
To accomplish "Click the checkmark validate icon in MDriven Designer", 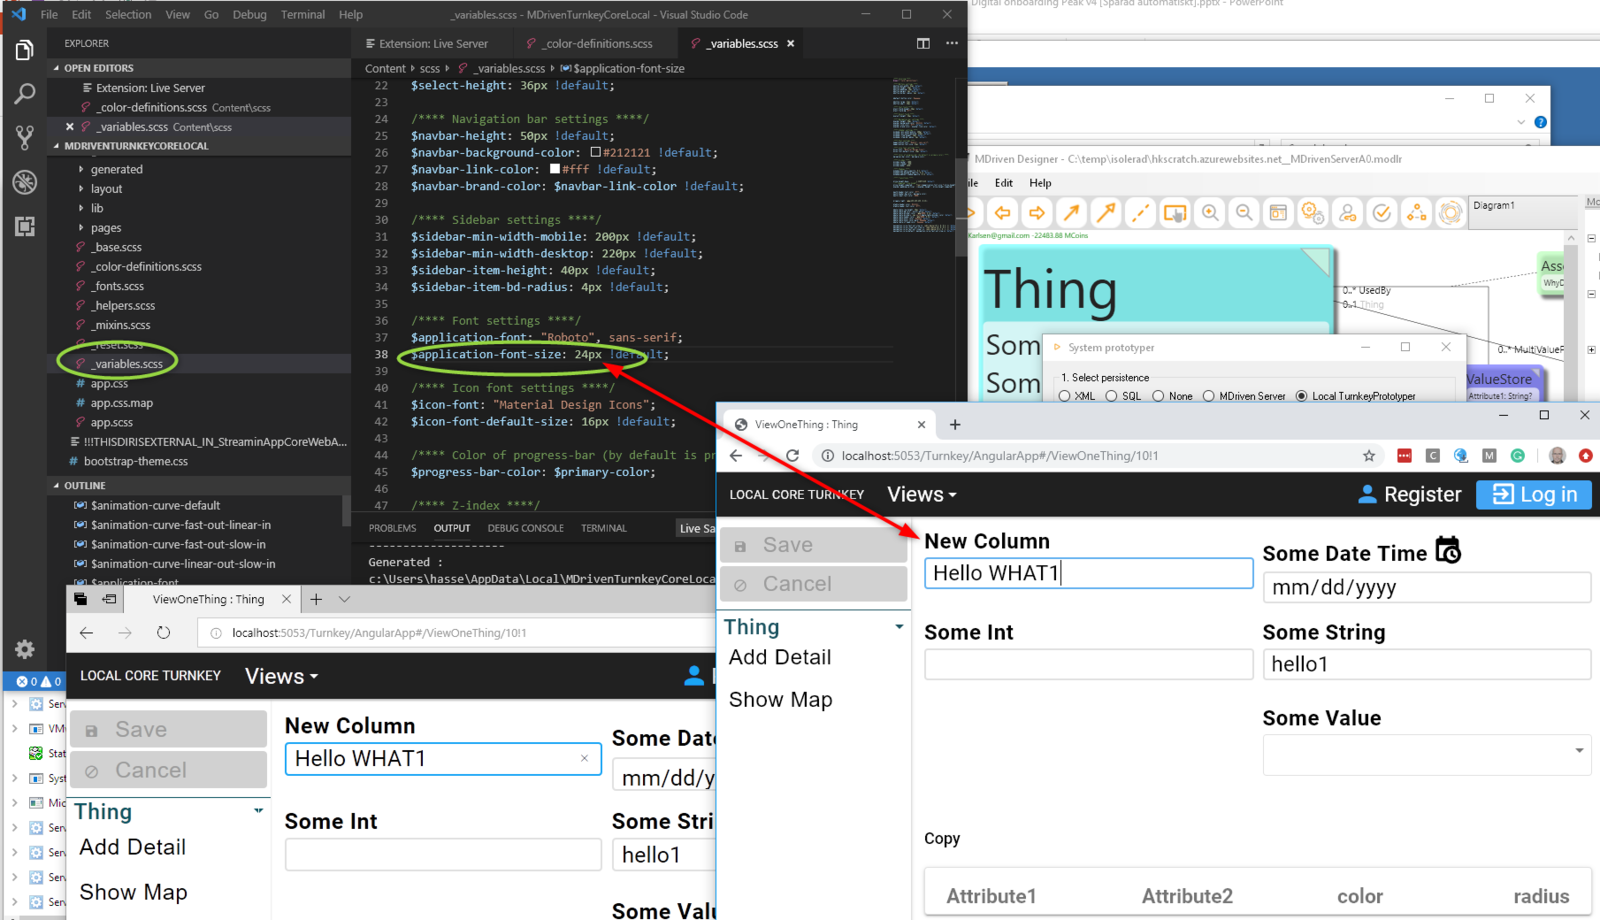I will pyautogui.click(x=1382, y=213).
